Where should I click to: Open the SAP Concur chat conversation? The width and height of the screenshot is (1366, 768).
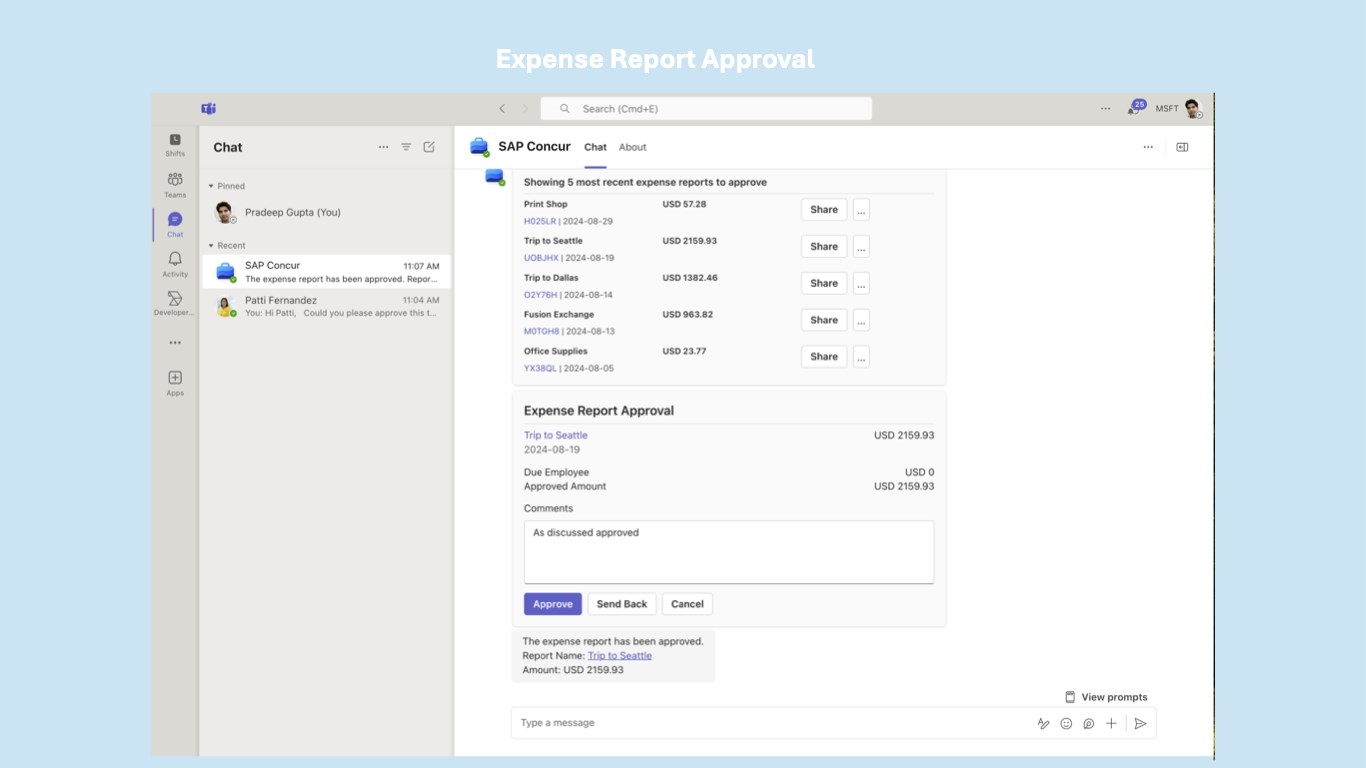click(x=326, y=272)
